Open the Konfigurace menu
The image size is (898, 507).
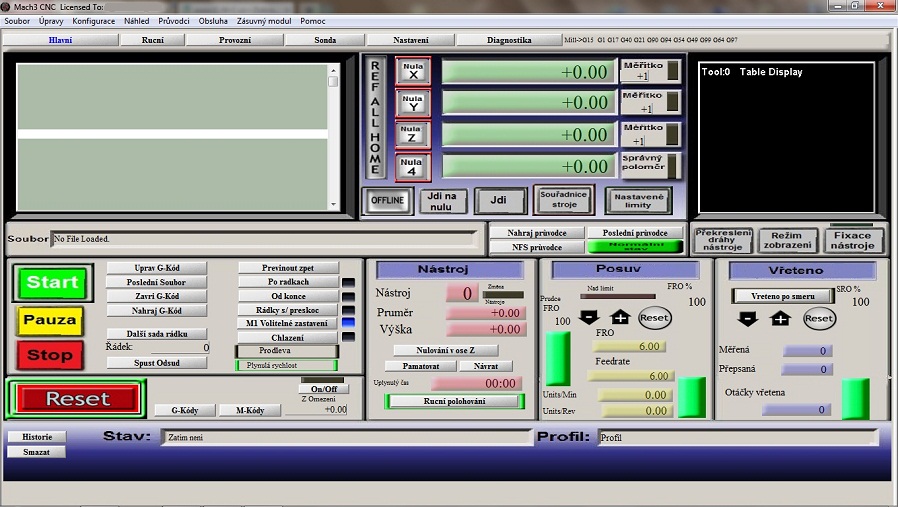coord(93,21)
